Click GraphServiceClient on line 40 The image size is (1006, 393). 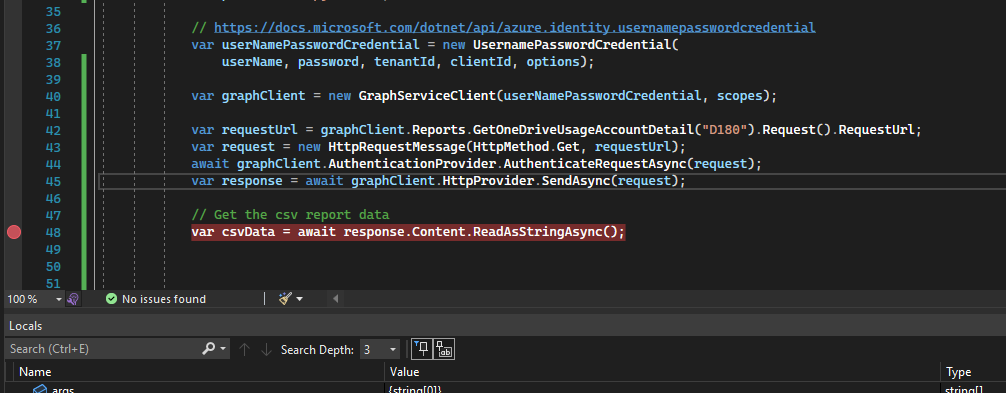[x=427, y=96]
